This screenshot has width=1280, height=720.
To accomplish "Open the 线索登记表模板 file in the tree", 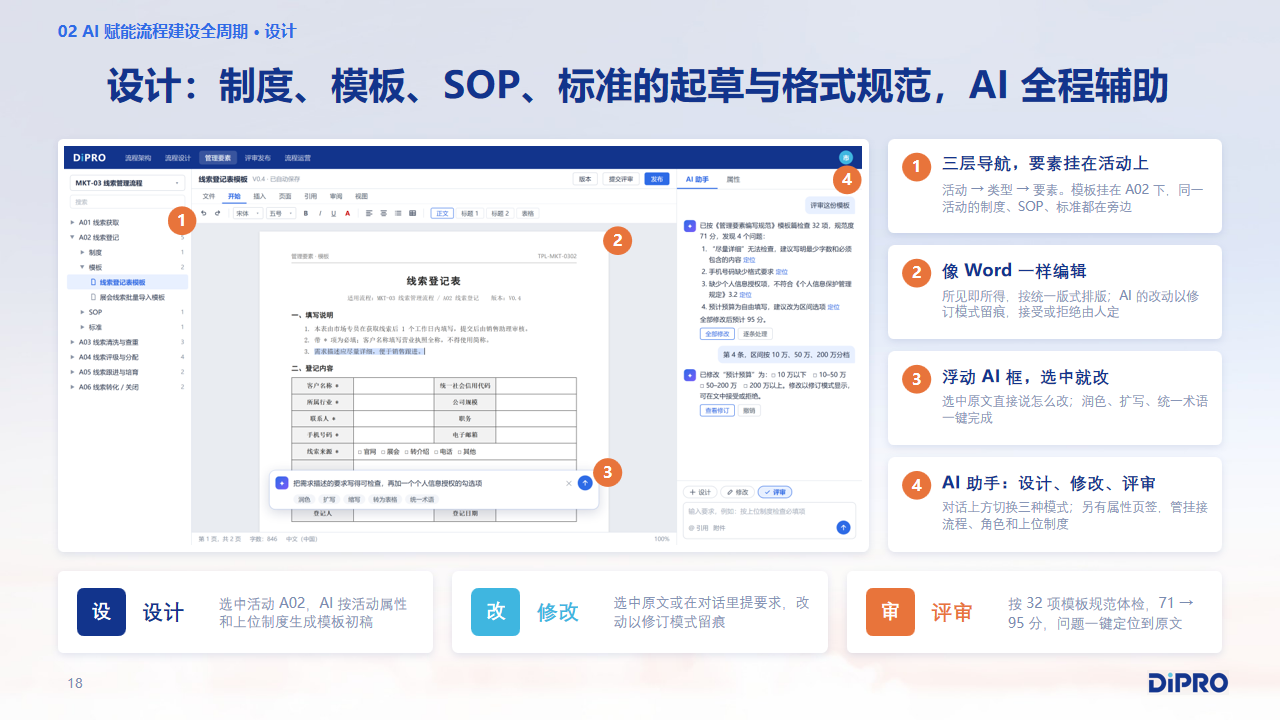I will coord(128,282).
